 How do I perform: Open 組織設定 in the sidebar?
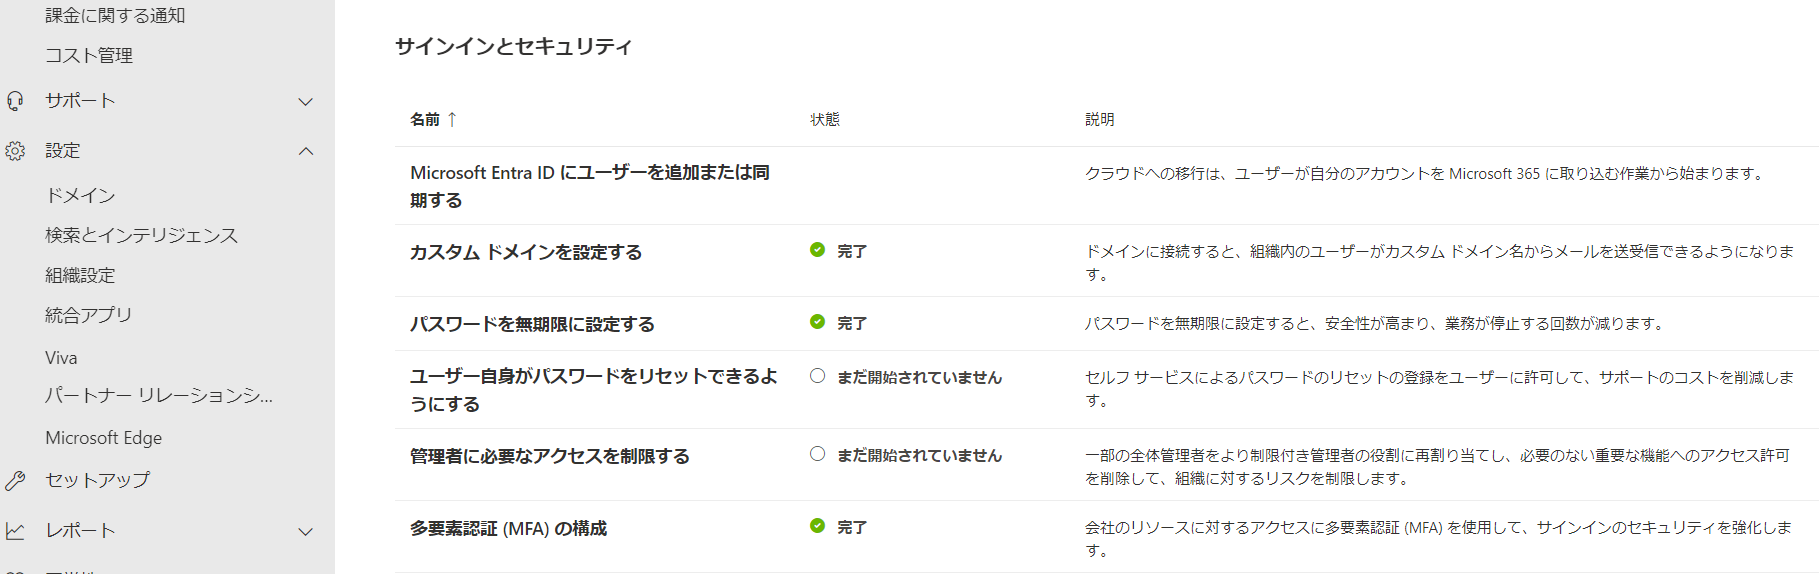(x=80, y=276)
